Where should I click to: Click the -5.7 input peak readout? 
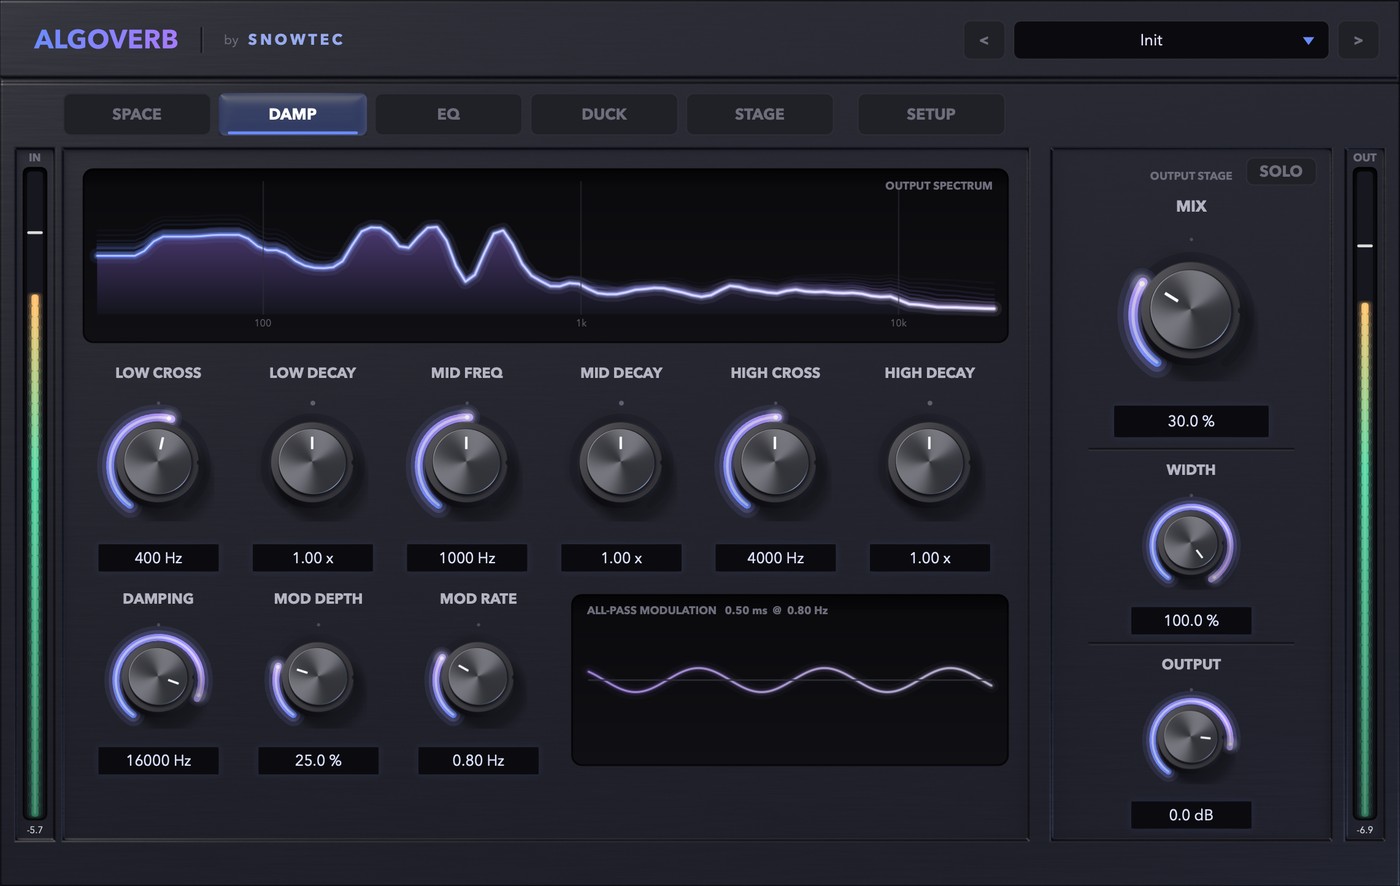point(35,830)
